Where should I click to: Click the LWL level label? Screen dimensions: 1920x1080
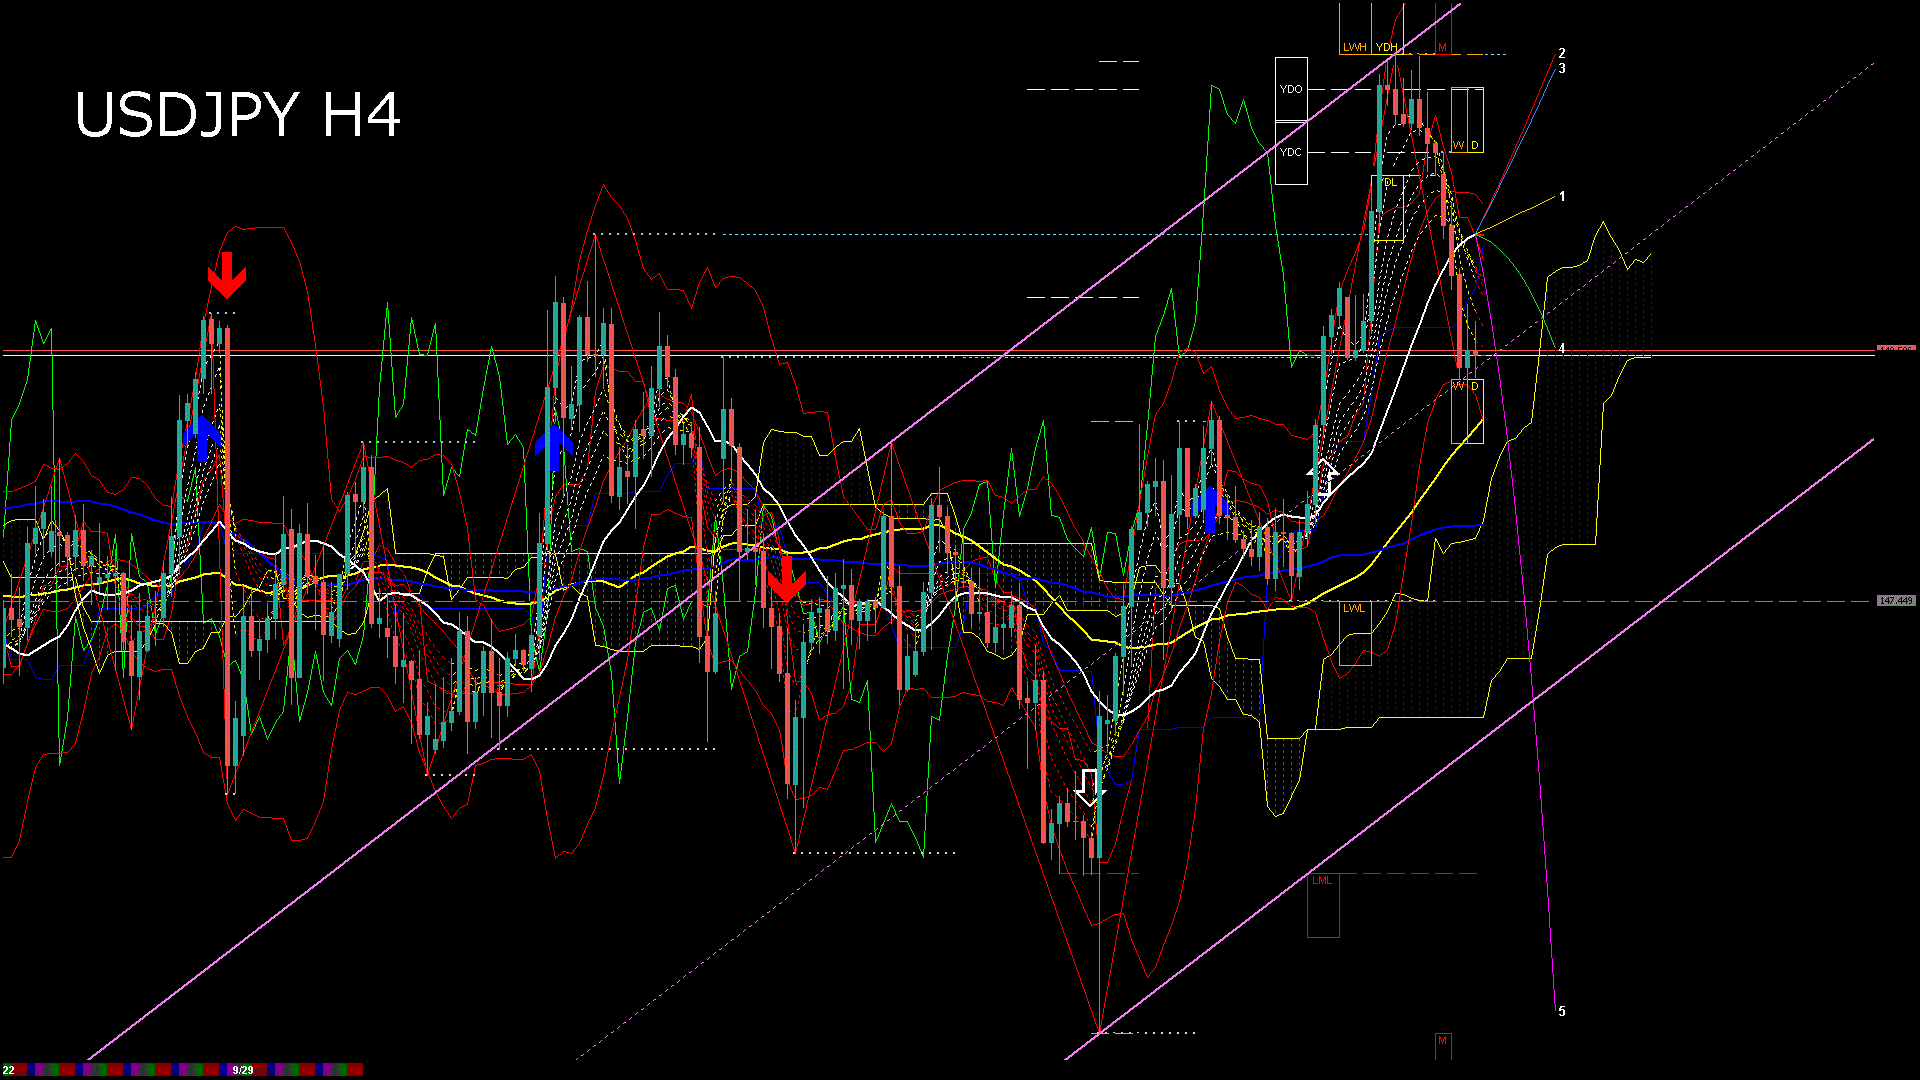coord(1353,608)
